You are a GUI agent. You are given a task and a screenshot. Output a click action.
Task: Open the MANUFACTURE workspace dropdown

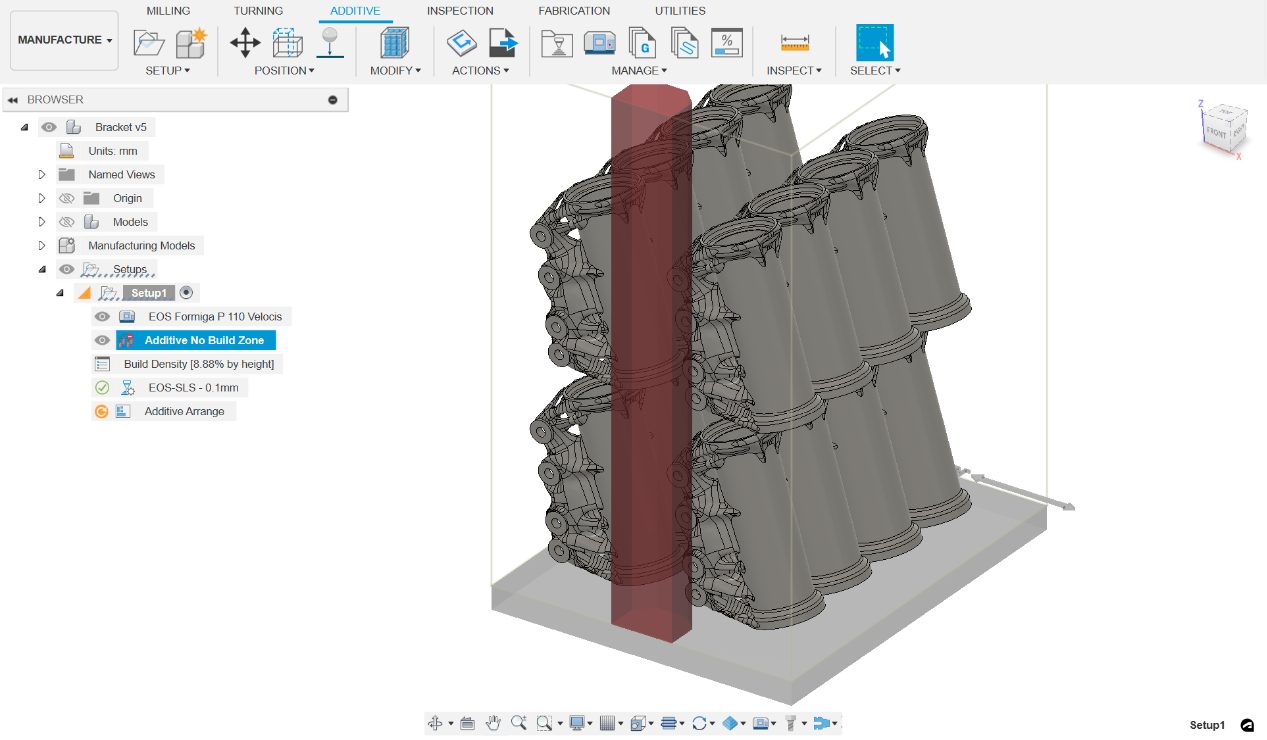click(65, 40)
